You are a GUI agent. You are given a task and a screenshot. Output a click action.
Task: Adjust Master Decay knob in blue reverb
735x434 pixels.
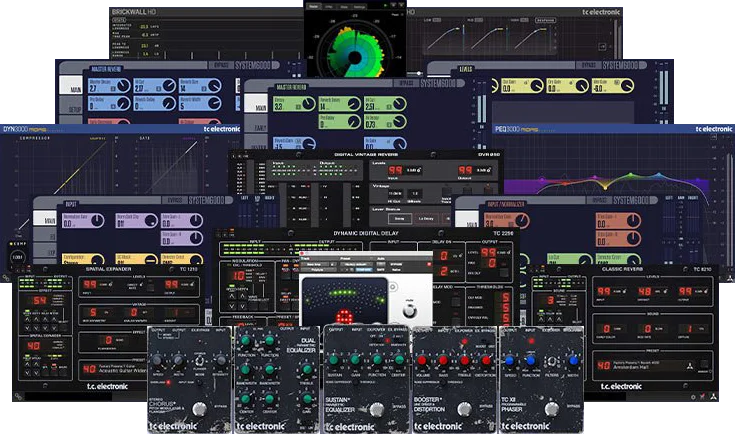point(123,86)
